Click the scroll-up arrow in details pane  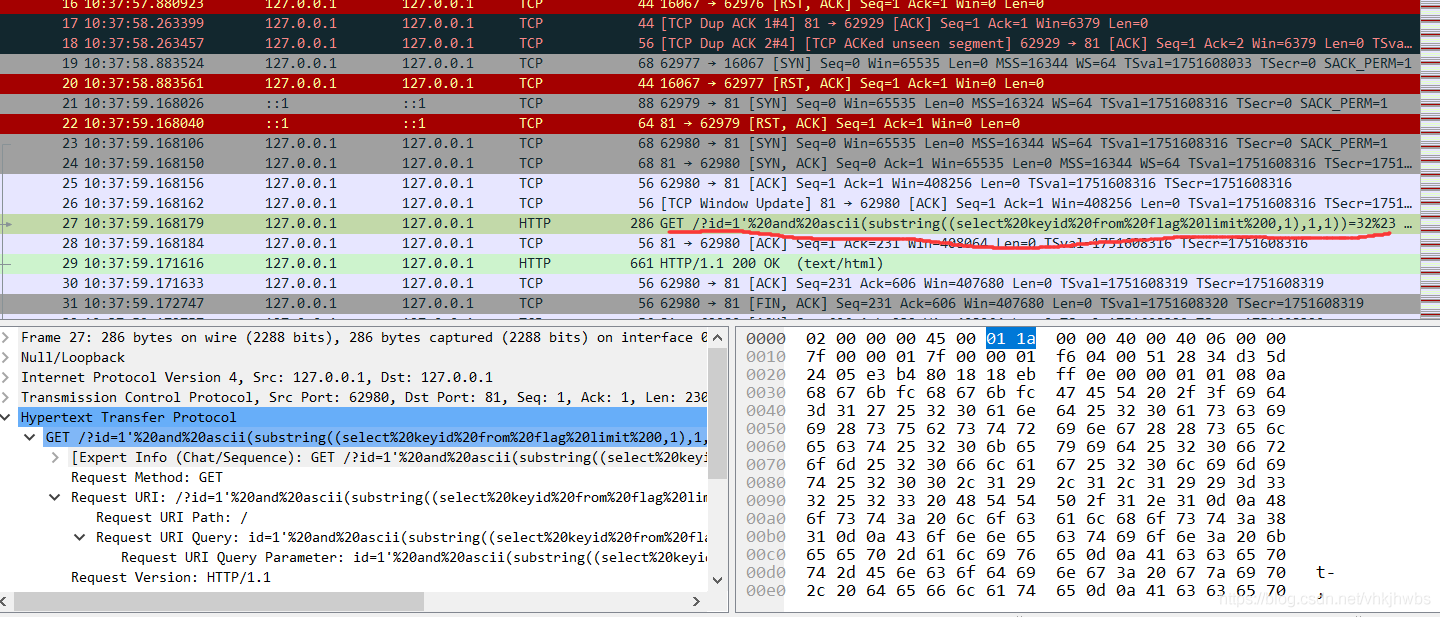717,335
